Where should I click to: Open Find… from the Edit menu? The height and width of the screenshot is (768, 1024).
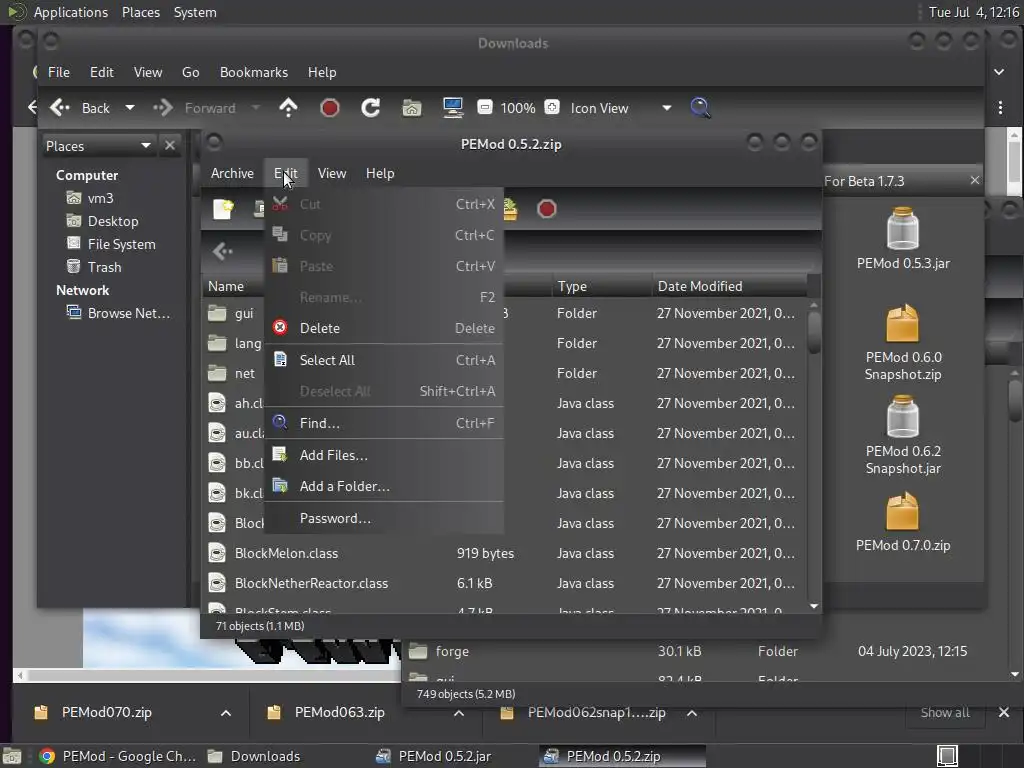pyautogui.click(x=384, y=423)
